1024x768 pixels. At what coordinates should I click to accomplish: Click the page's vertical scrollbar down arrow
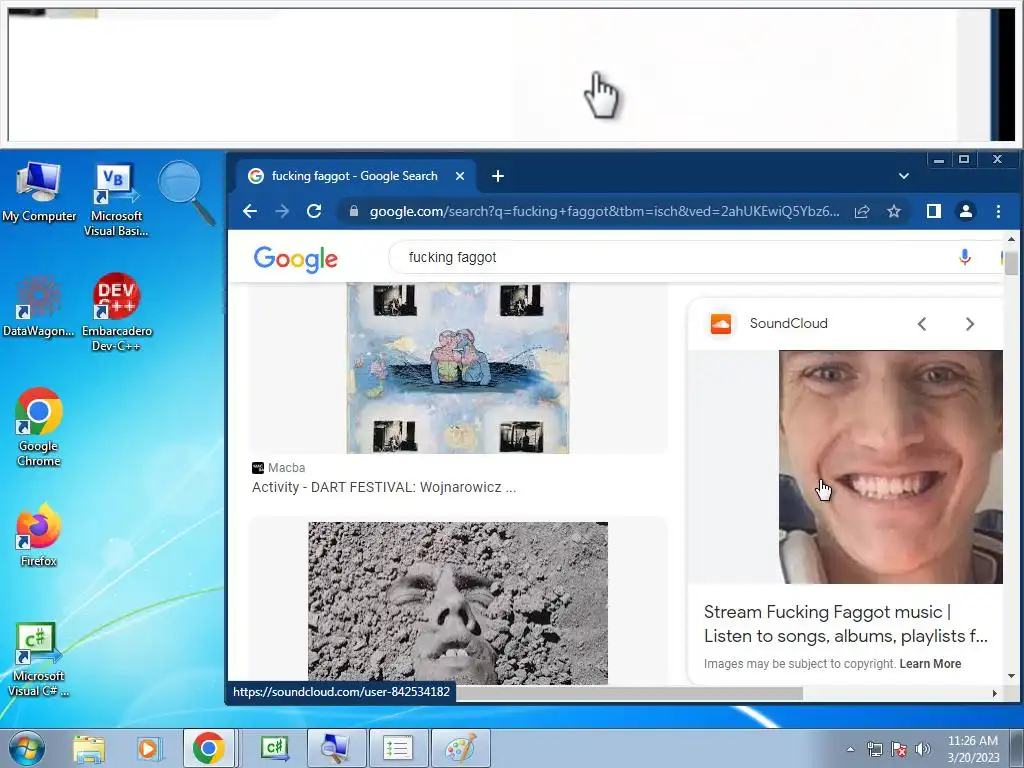click(x=1011, y=676)
